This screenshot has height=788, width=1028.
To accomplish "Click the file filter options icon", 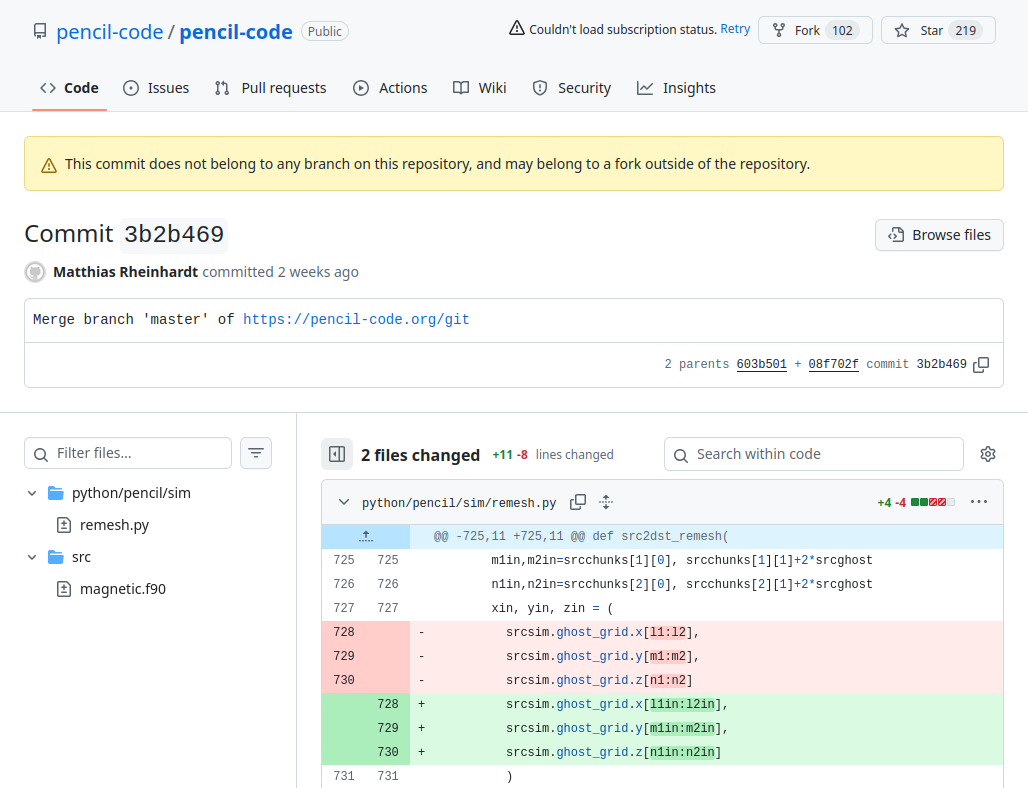I will [x=256, y=453].
